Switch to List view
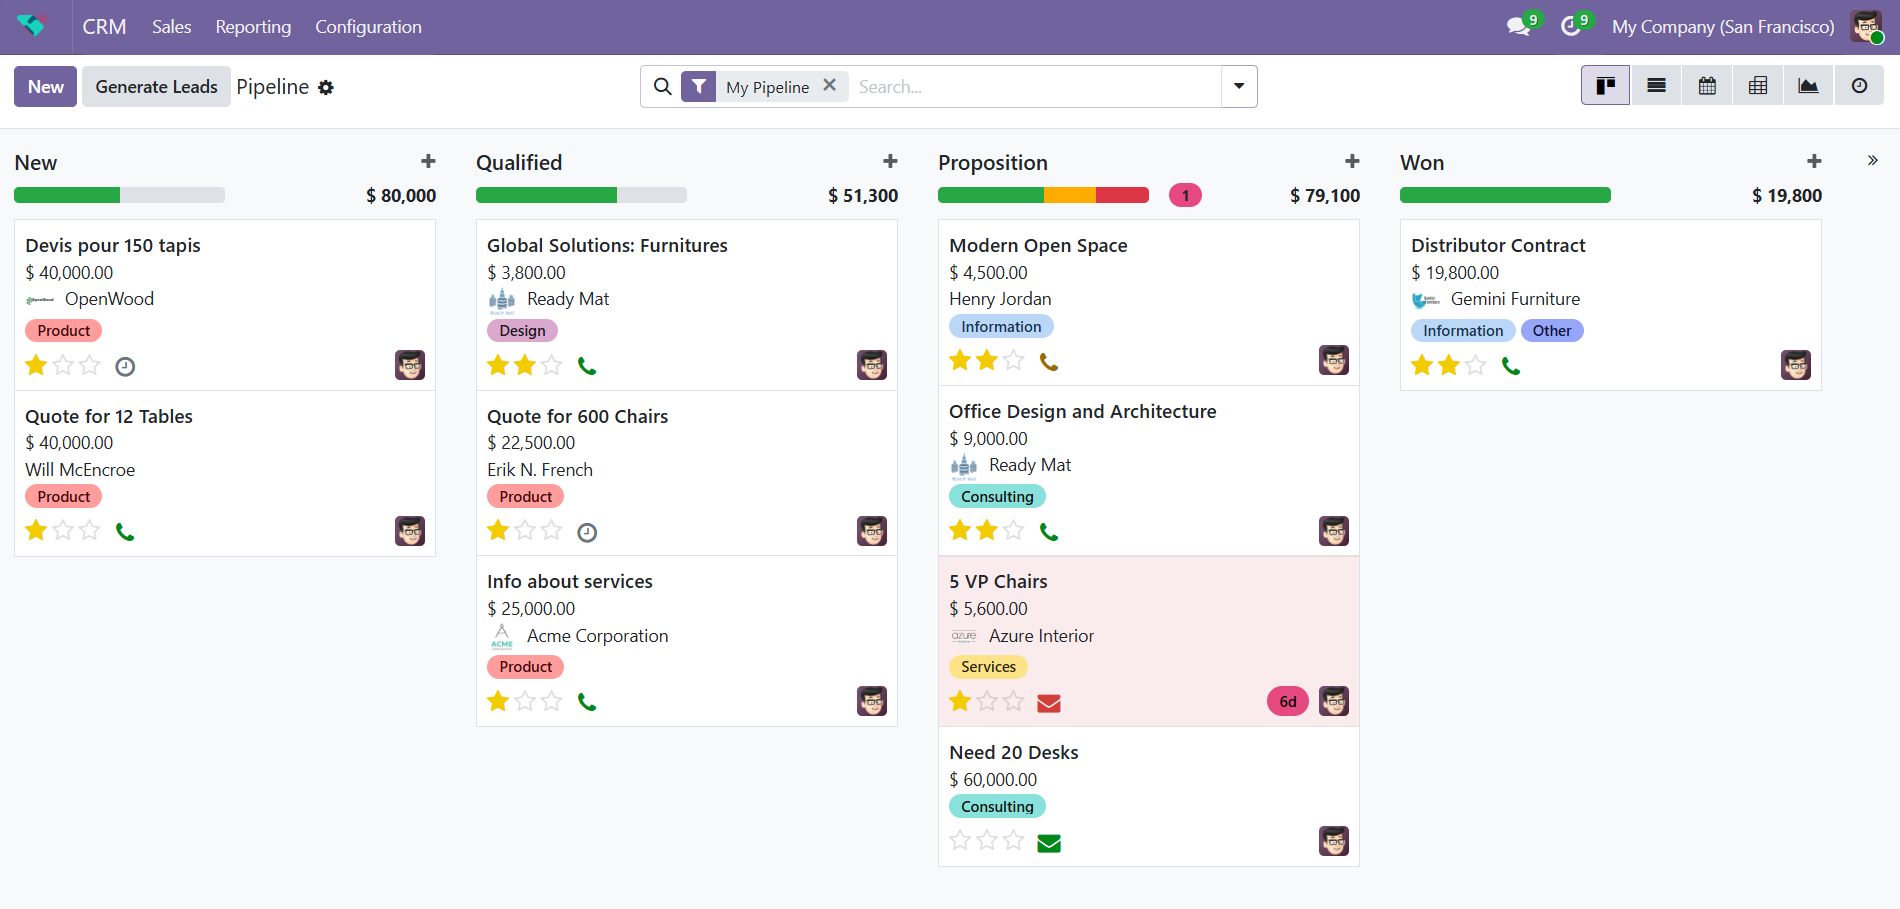Image resolution: width=1900 pixels, height=909 pixels. [x=1656, y=86]
